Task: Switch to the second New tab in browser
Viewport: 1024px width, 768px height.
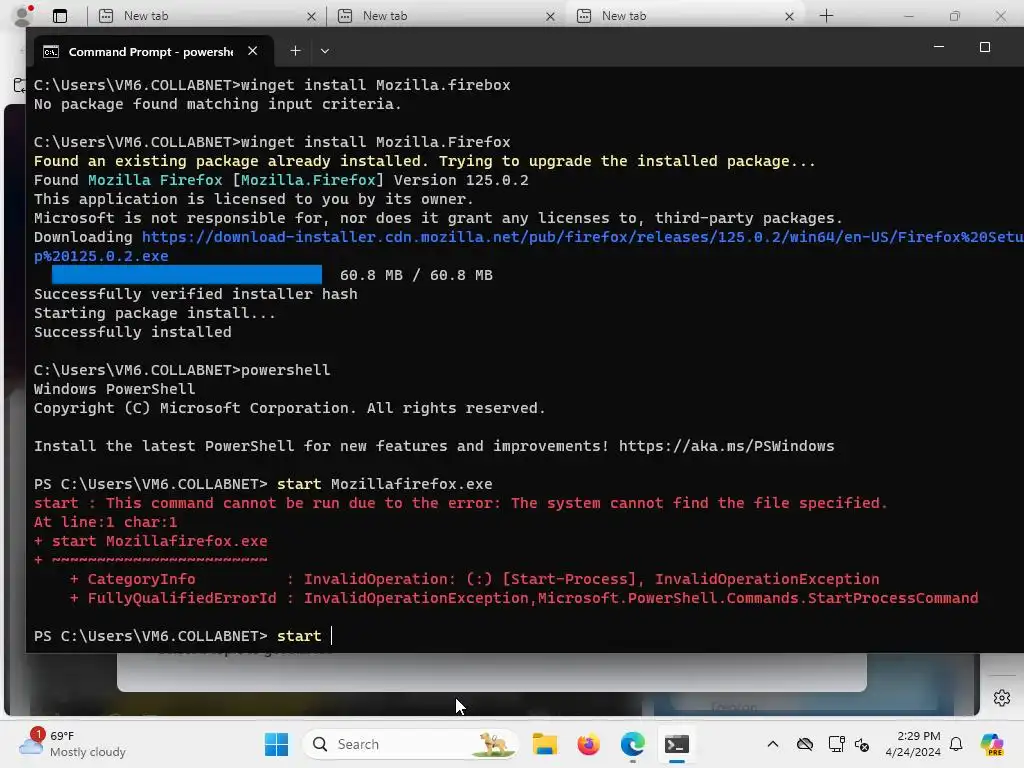Action: tap(445, 16)
